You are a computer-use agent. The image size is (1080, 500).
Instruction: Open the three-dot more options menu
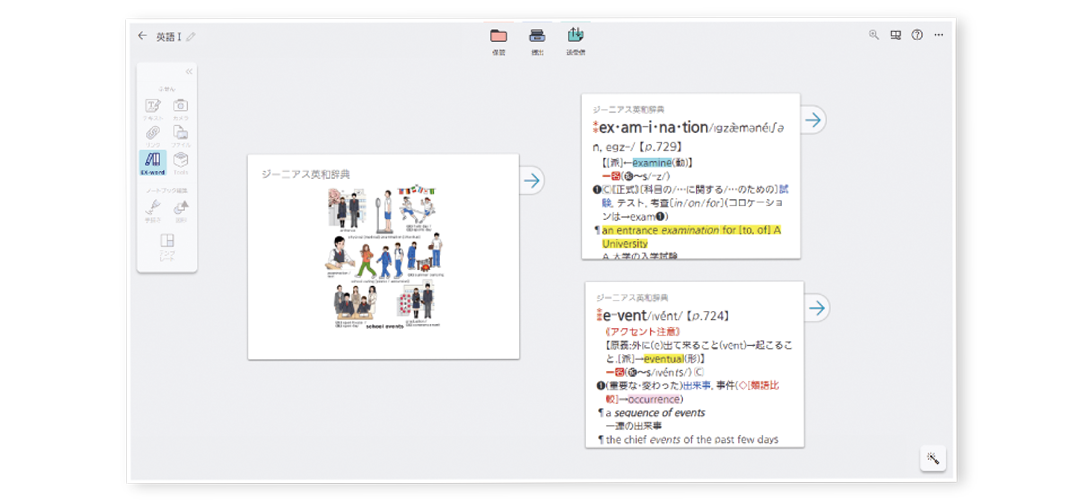click(938, 35)
